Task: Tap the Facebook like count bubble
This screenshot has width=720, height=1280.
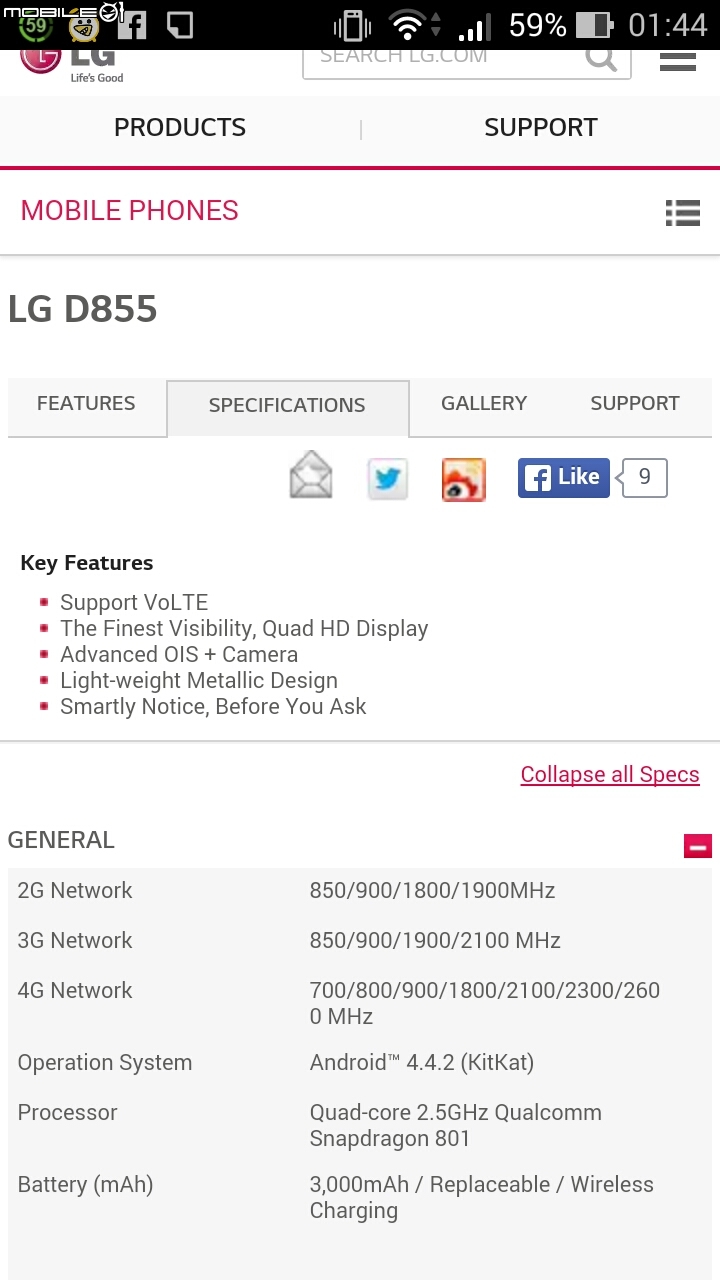Action: (x=644, y=478)
